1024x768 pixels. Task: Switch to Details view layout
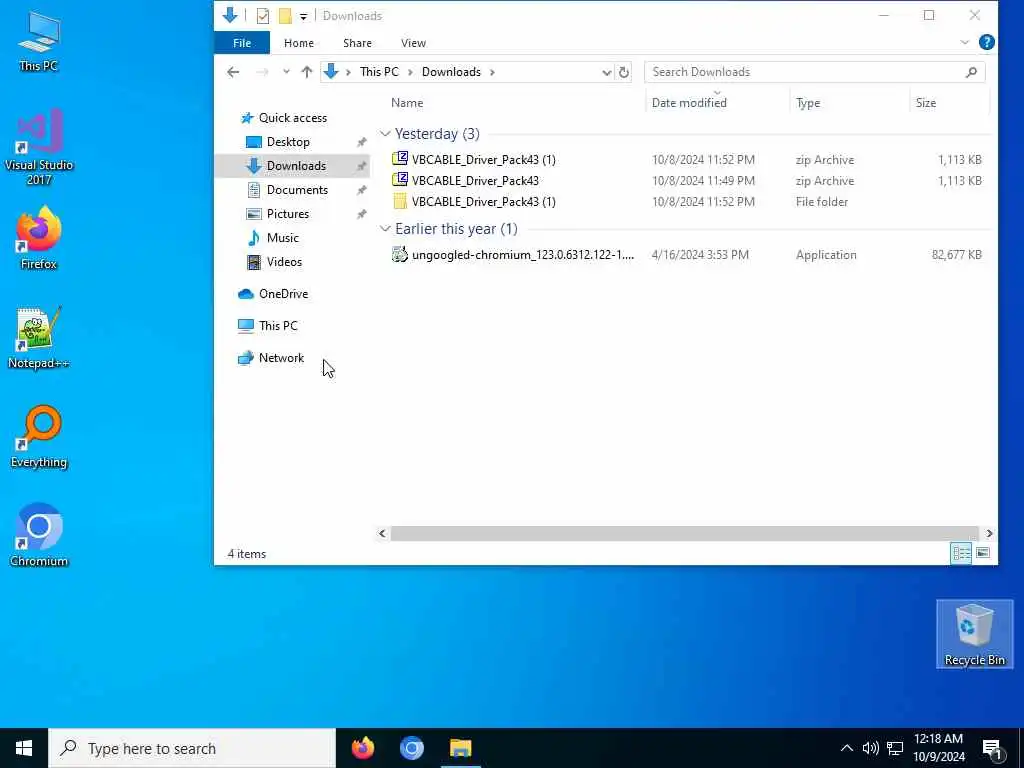coord(961,554)
